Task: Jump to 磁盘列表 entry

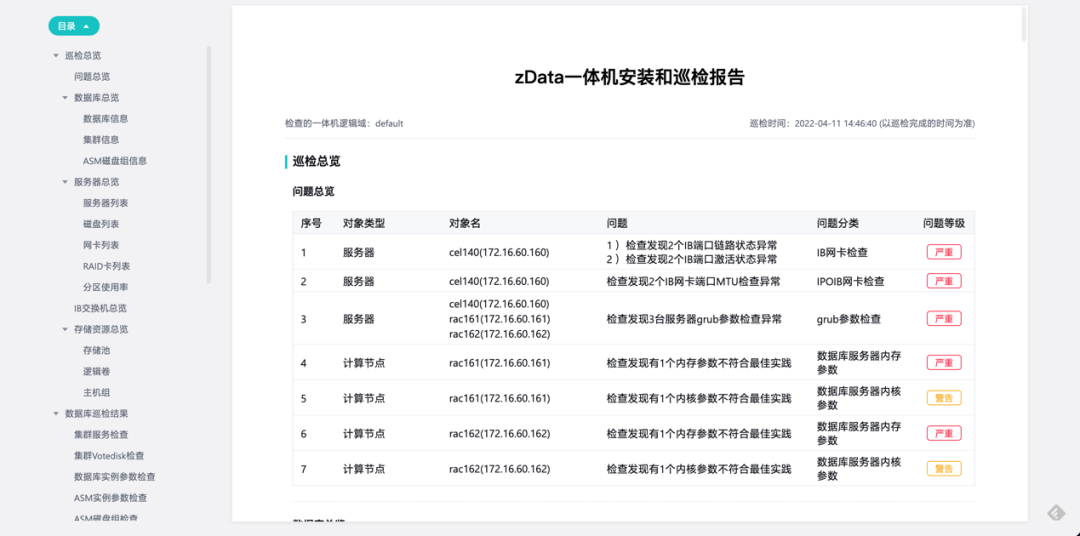Action: coord(101,224)
